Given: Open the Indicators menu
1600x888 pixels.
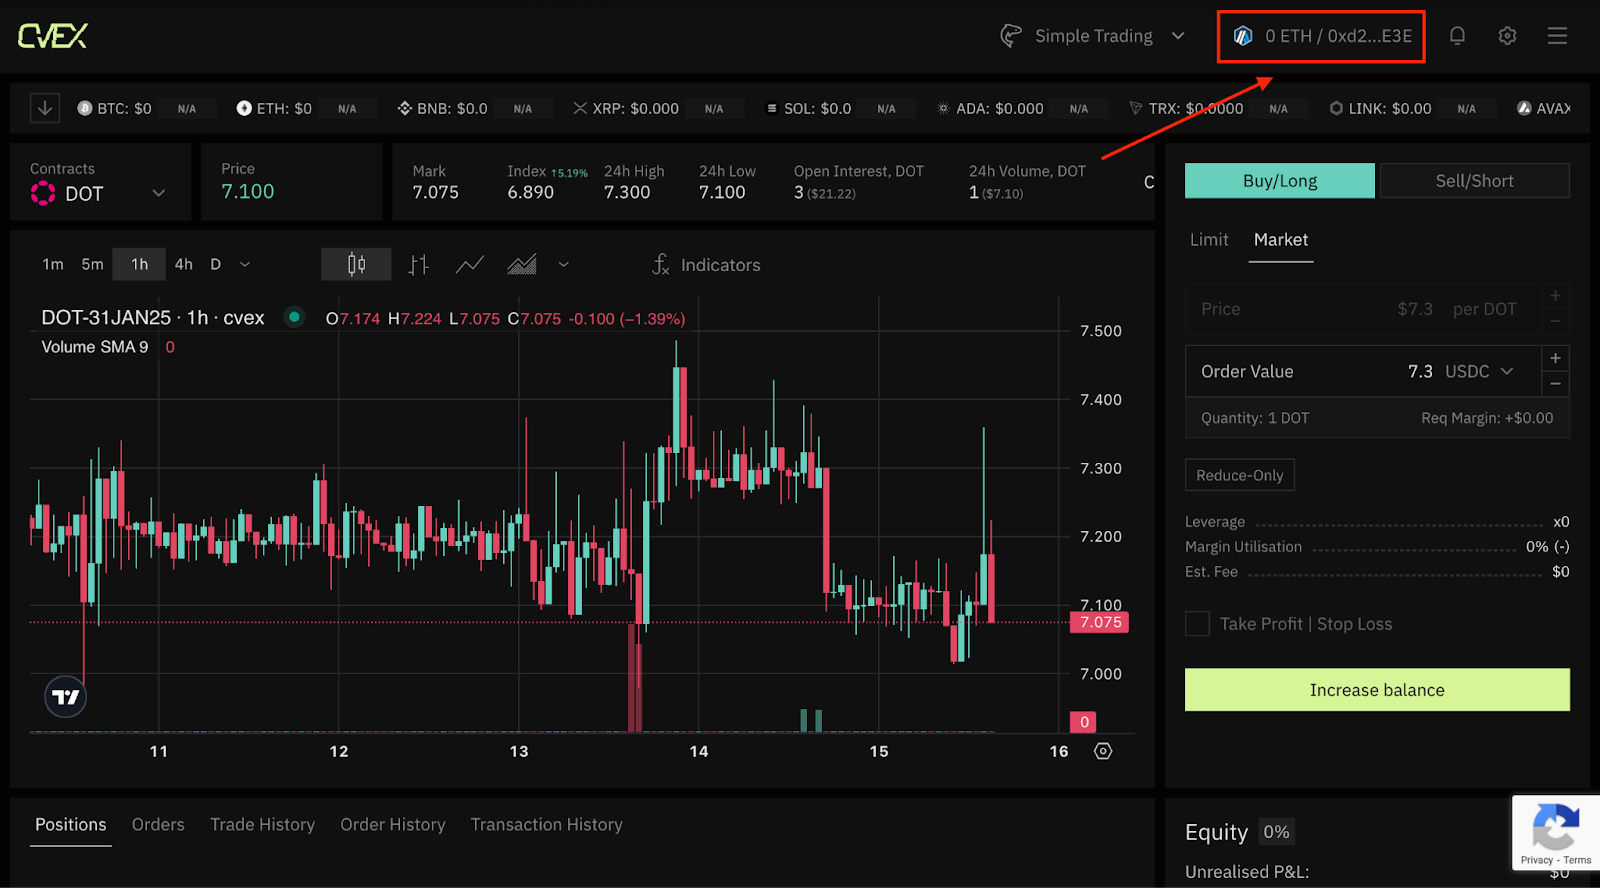Looking at the screenshot, I should [706, 265].
